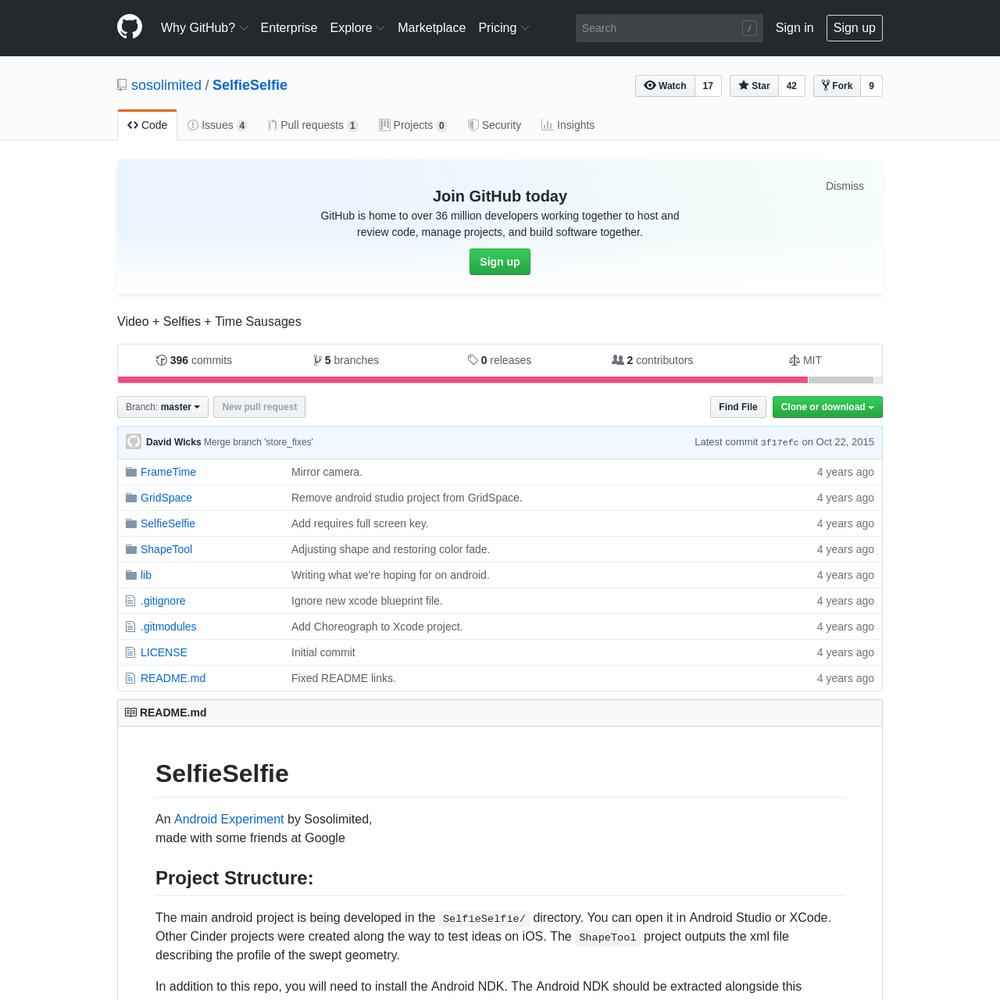The height and width of the screenshot is (1000, 1000).
Task: Open the SelfieSelfie repository title link
Action: coord(249,85)
